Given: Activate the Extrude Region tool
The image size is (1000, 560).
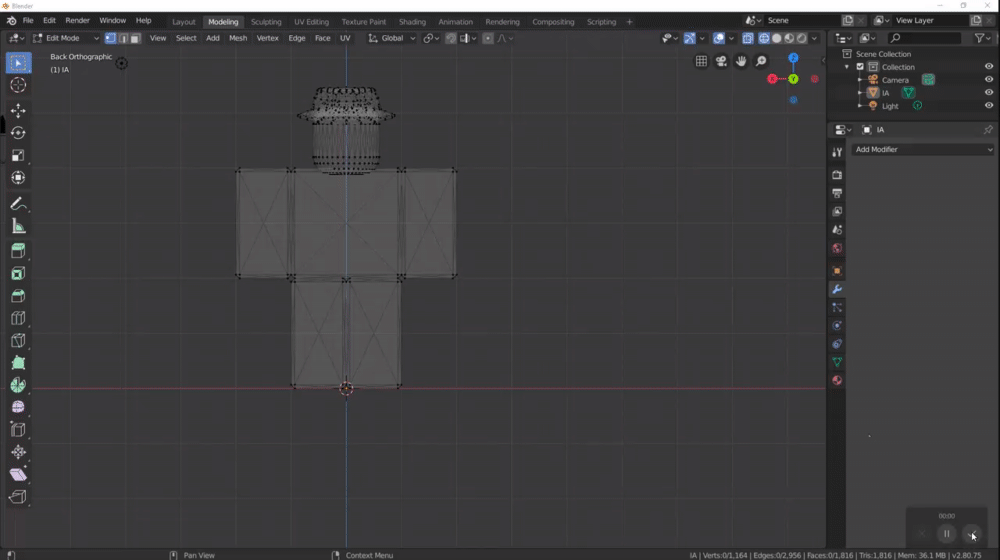Looking at the screenshot, I should point(18,251).
